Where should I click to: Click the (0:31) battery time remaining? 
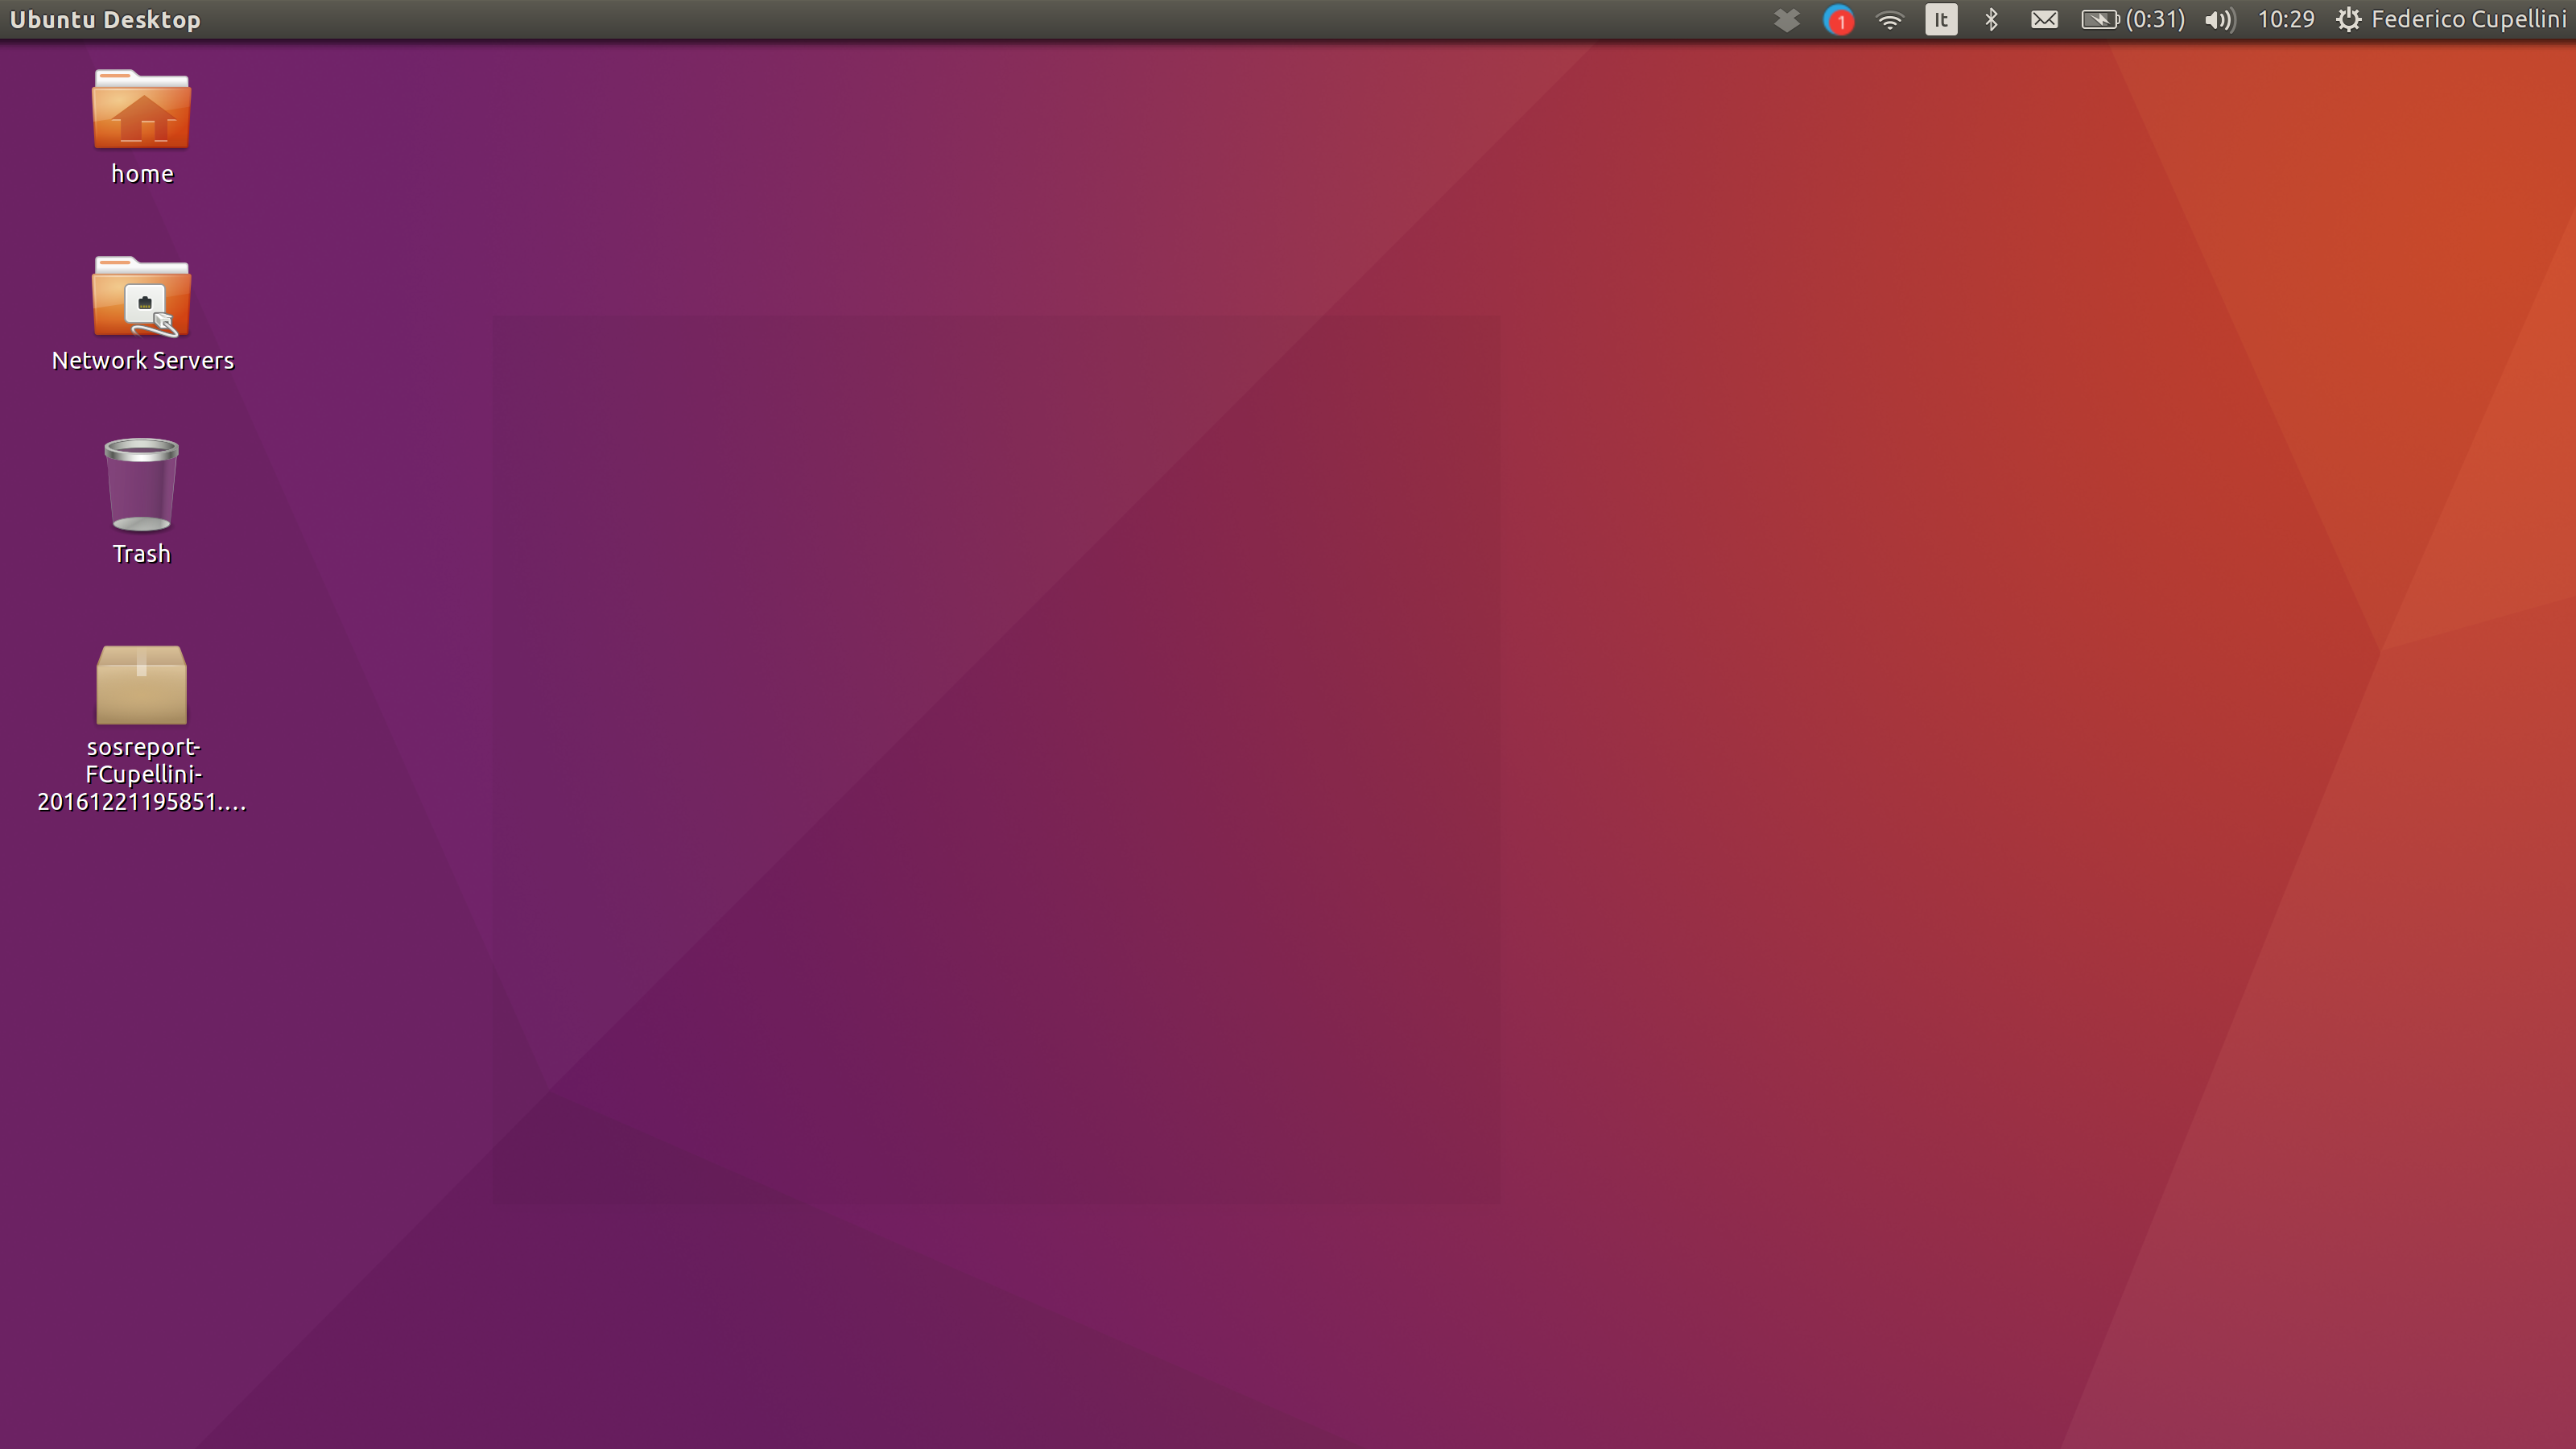coord(2155,20)
